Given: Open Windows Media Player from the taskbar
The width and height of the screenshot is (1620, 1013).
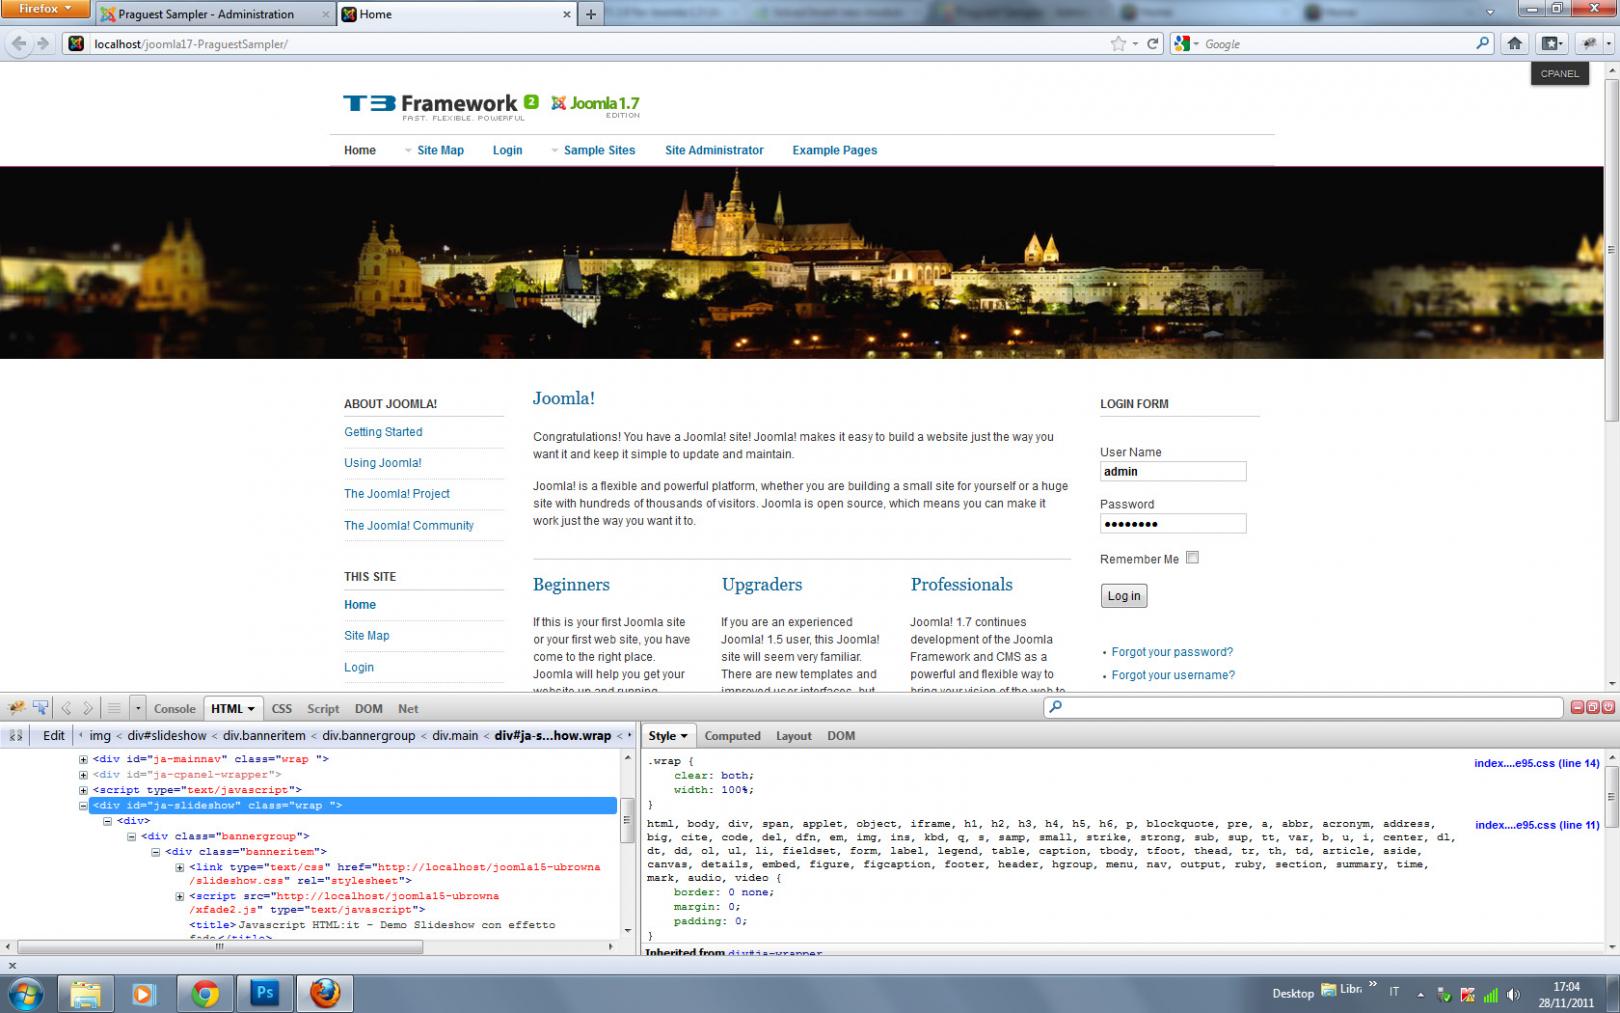Looking at the screenshot, I should coord(144,994).
